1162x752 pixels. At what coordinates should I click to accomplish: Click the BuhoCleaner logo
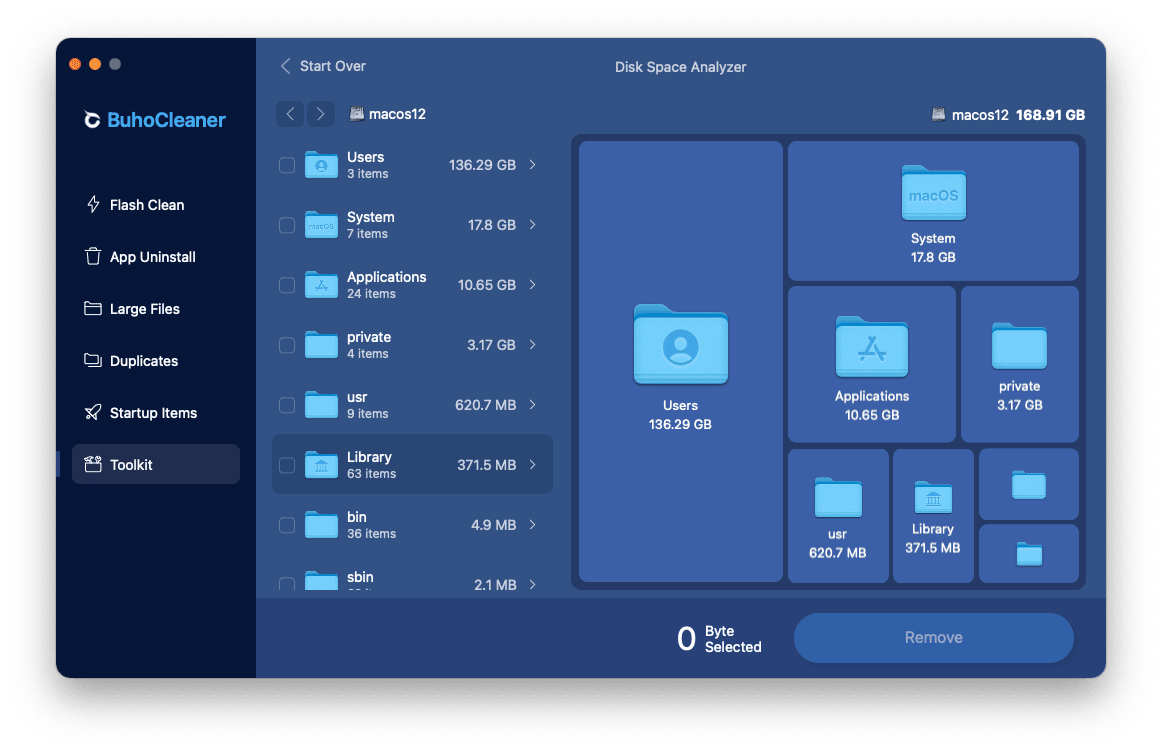click(155, 119)
